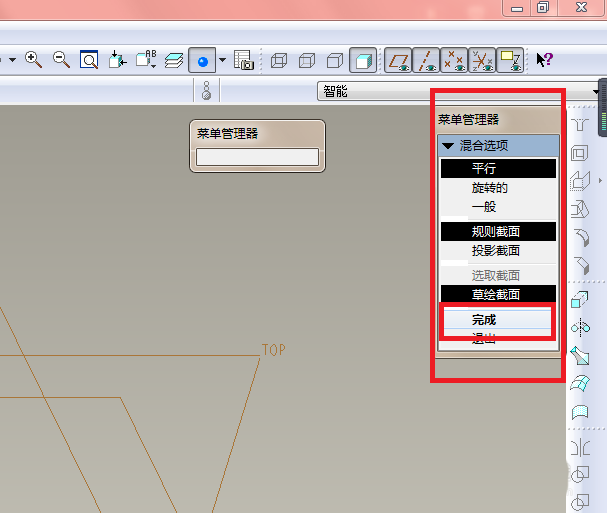Screen dimensions: 609x514
Task: Click the TOP datum plane label
Action: click(x=274, y=350)
